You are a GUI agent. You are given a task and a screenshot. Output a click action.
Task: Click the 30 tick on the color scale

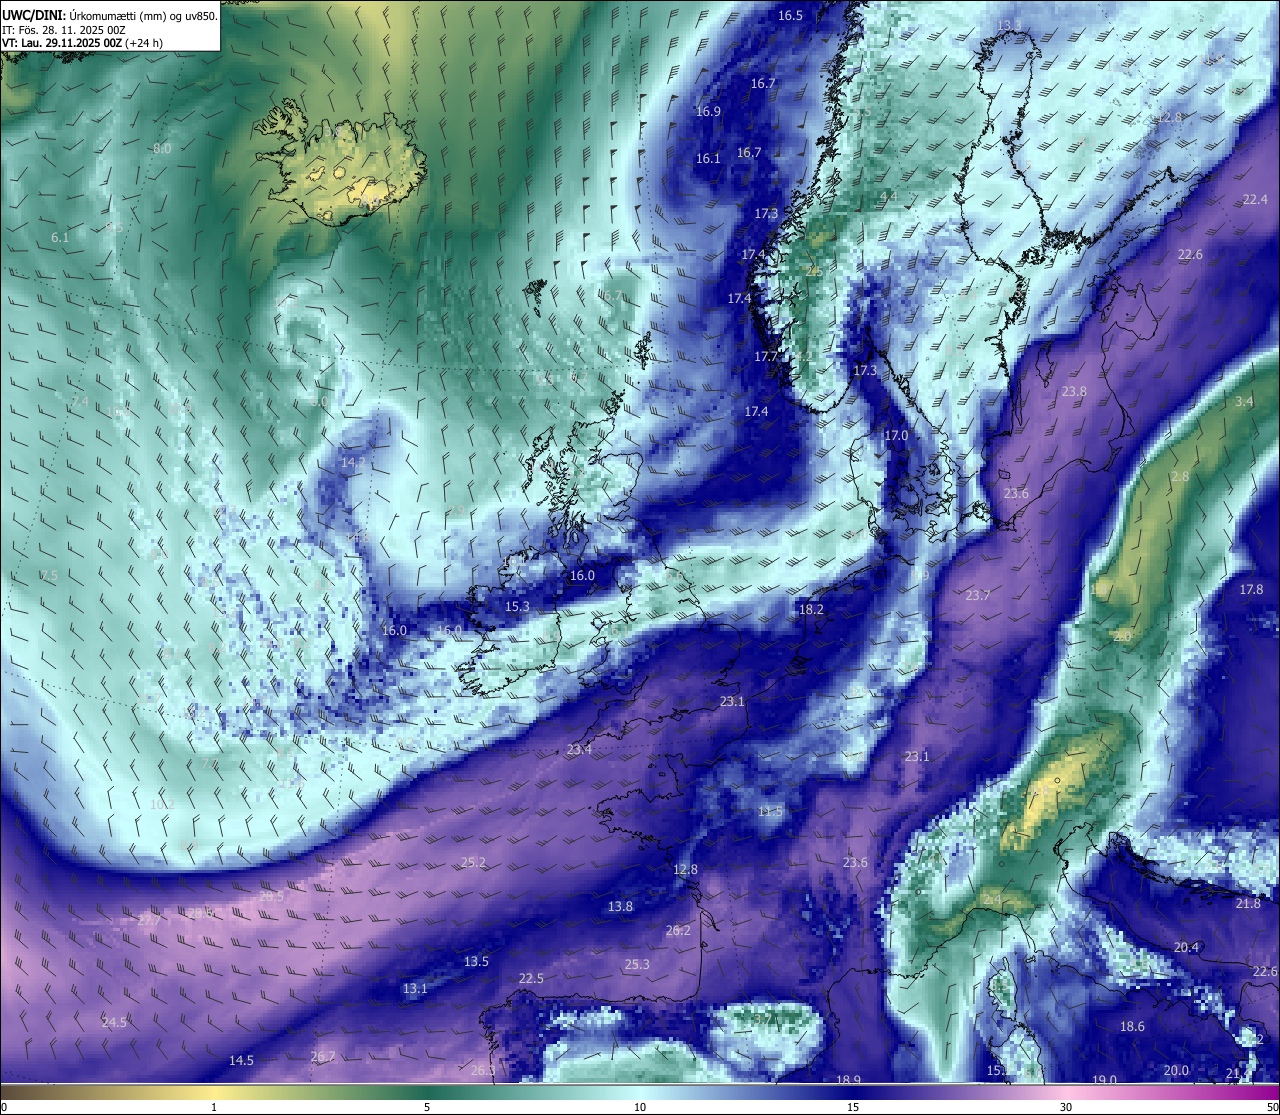tap(1066, 1107)
